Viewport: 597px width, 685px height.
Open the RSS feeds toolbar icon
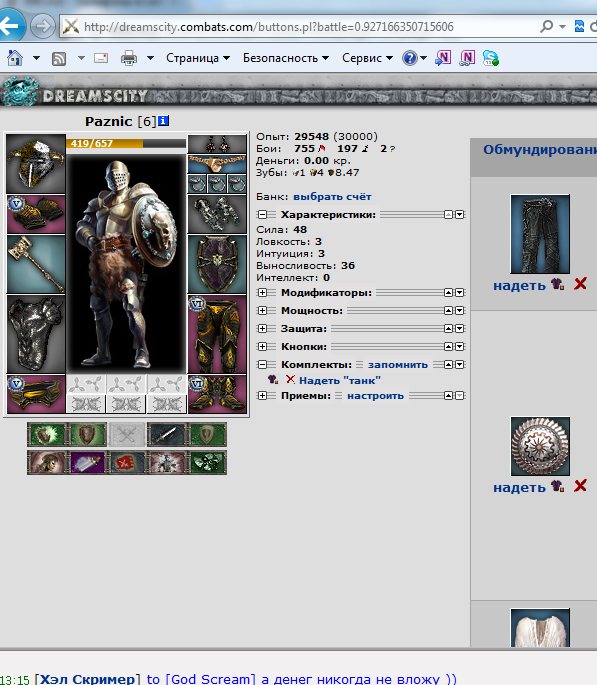59,58
